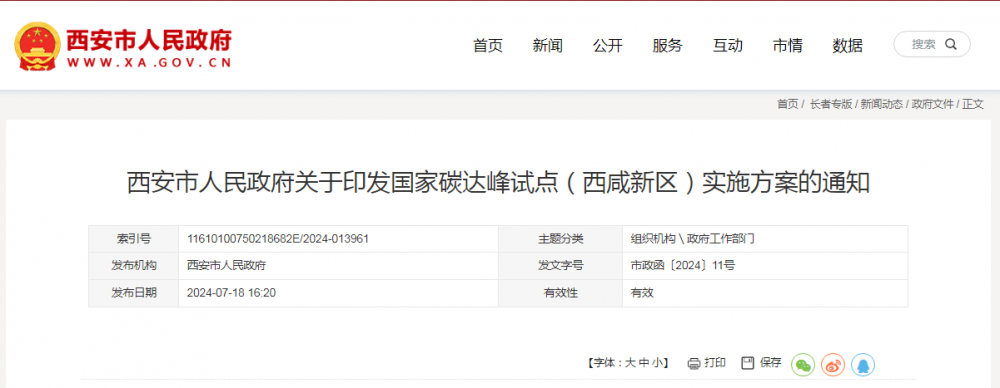The height and width of the screenshot is (388, 1000).
Task: Set font size to 小
Action: coord(656,363)
